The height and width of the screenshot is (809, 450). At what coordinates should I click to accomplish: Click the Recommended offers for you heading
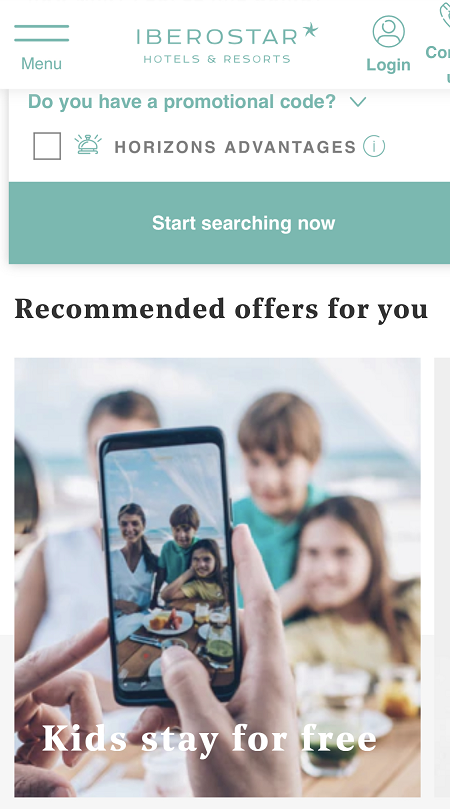click(x=221, y=309)
